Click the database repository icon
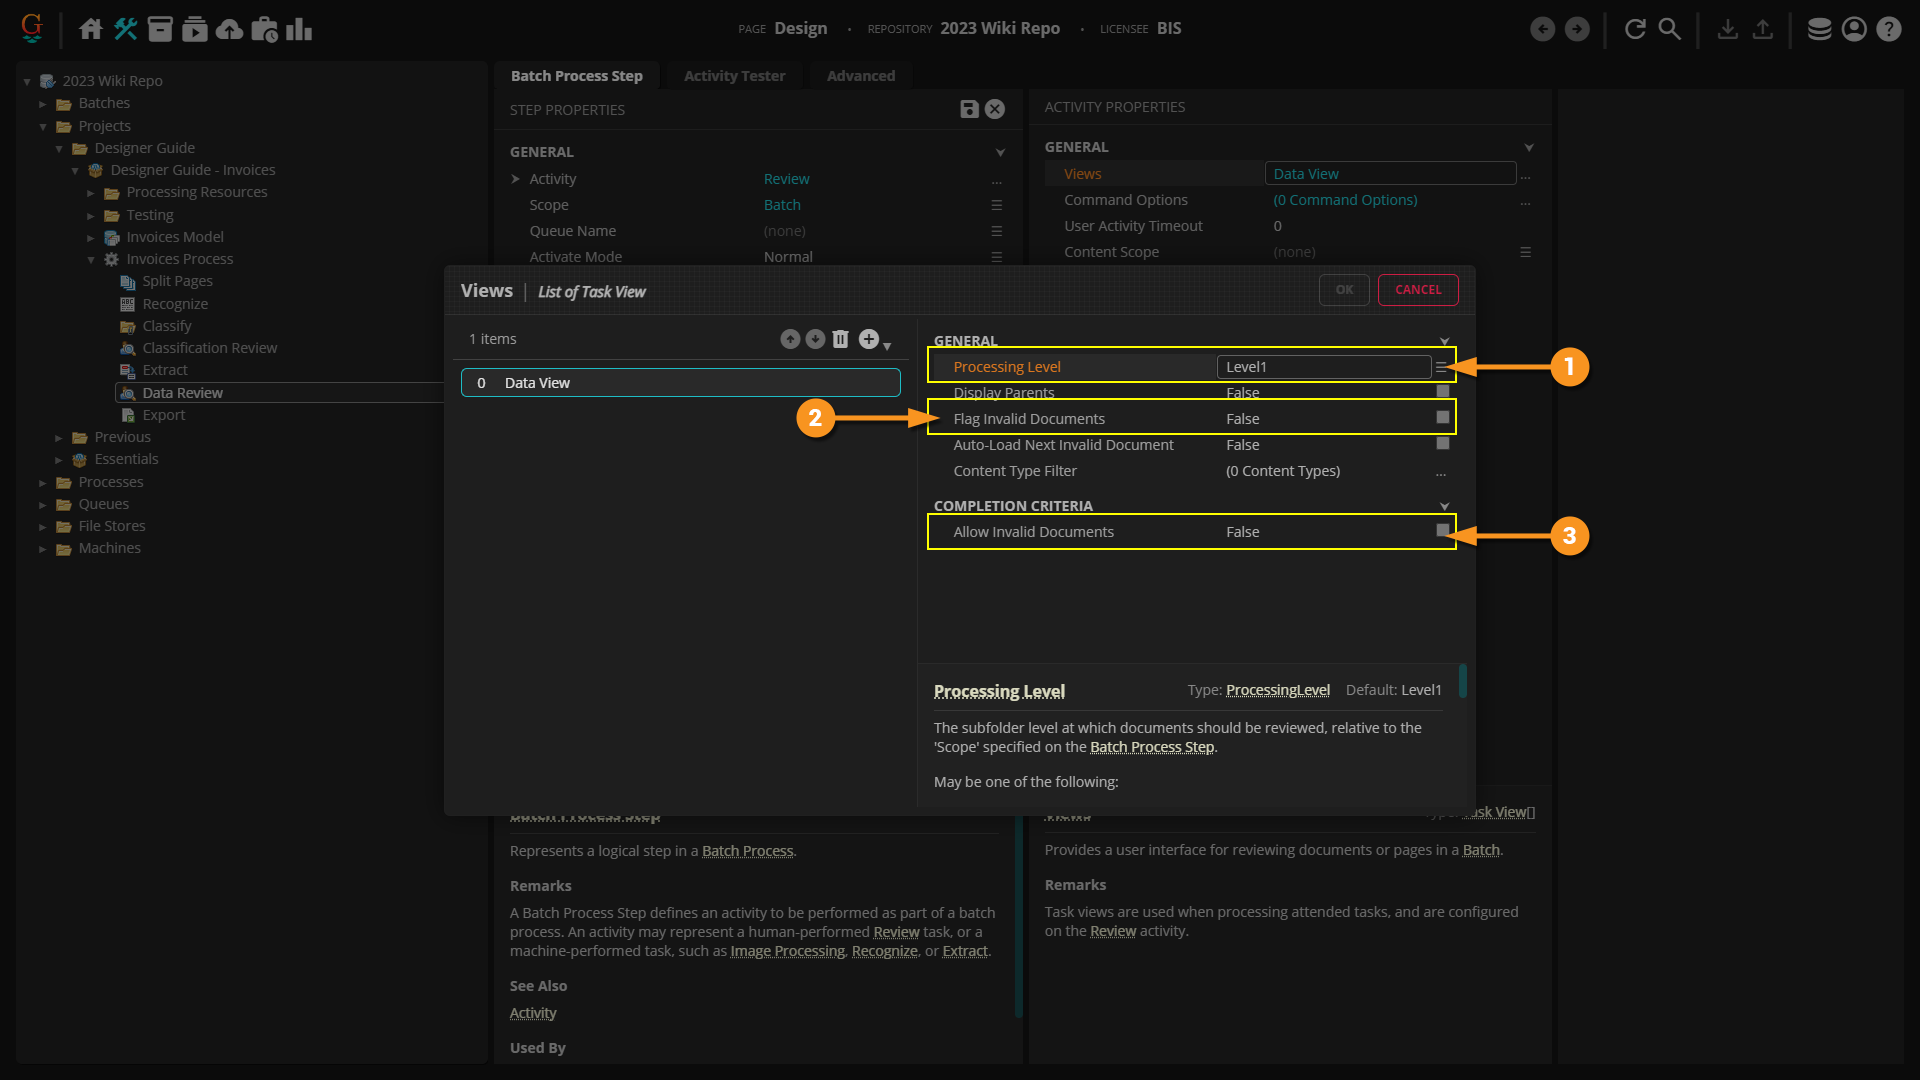Screen dimensions: 1920x1080 pos(1819,29)
